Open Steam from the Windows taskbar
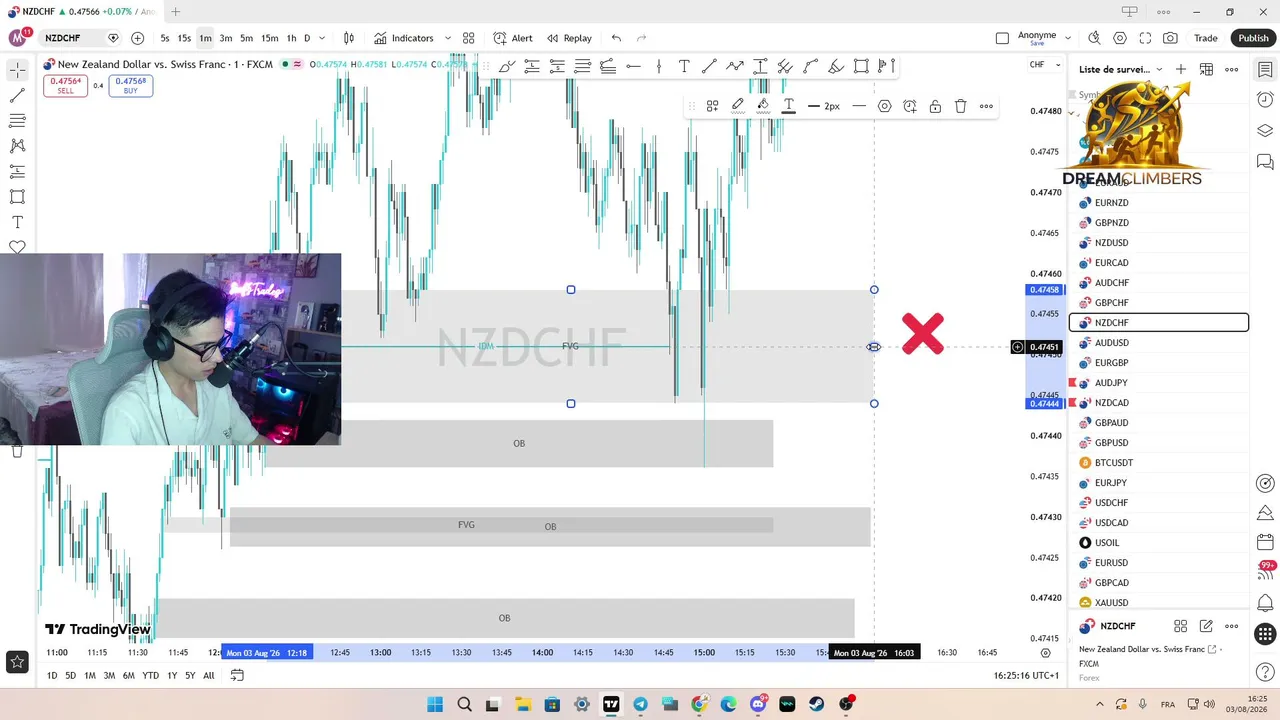 coord(816,704)
